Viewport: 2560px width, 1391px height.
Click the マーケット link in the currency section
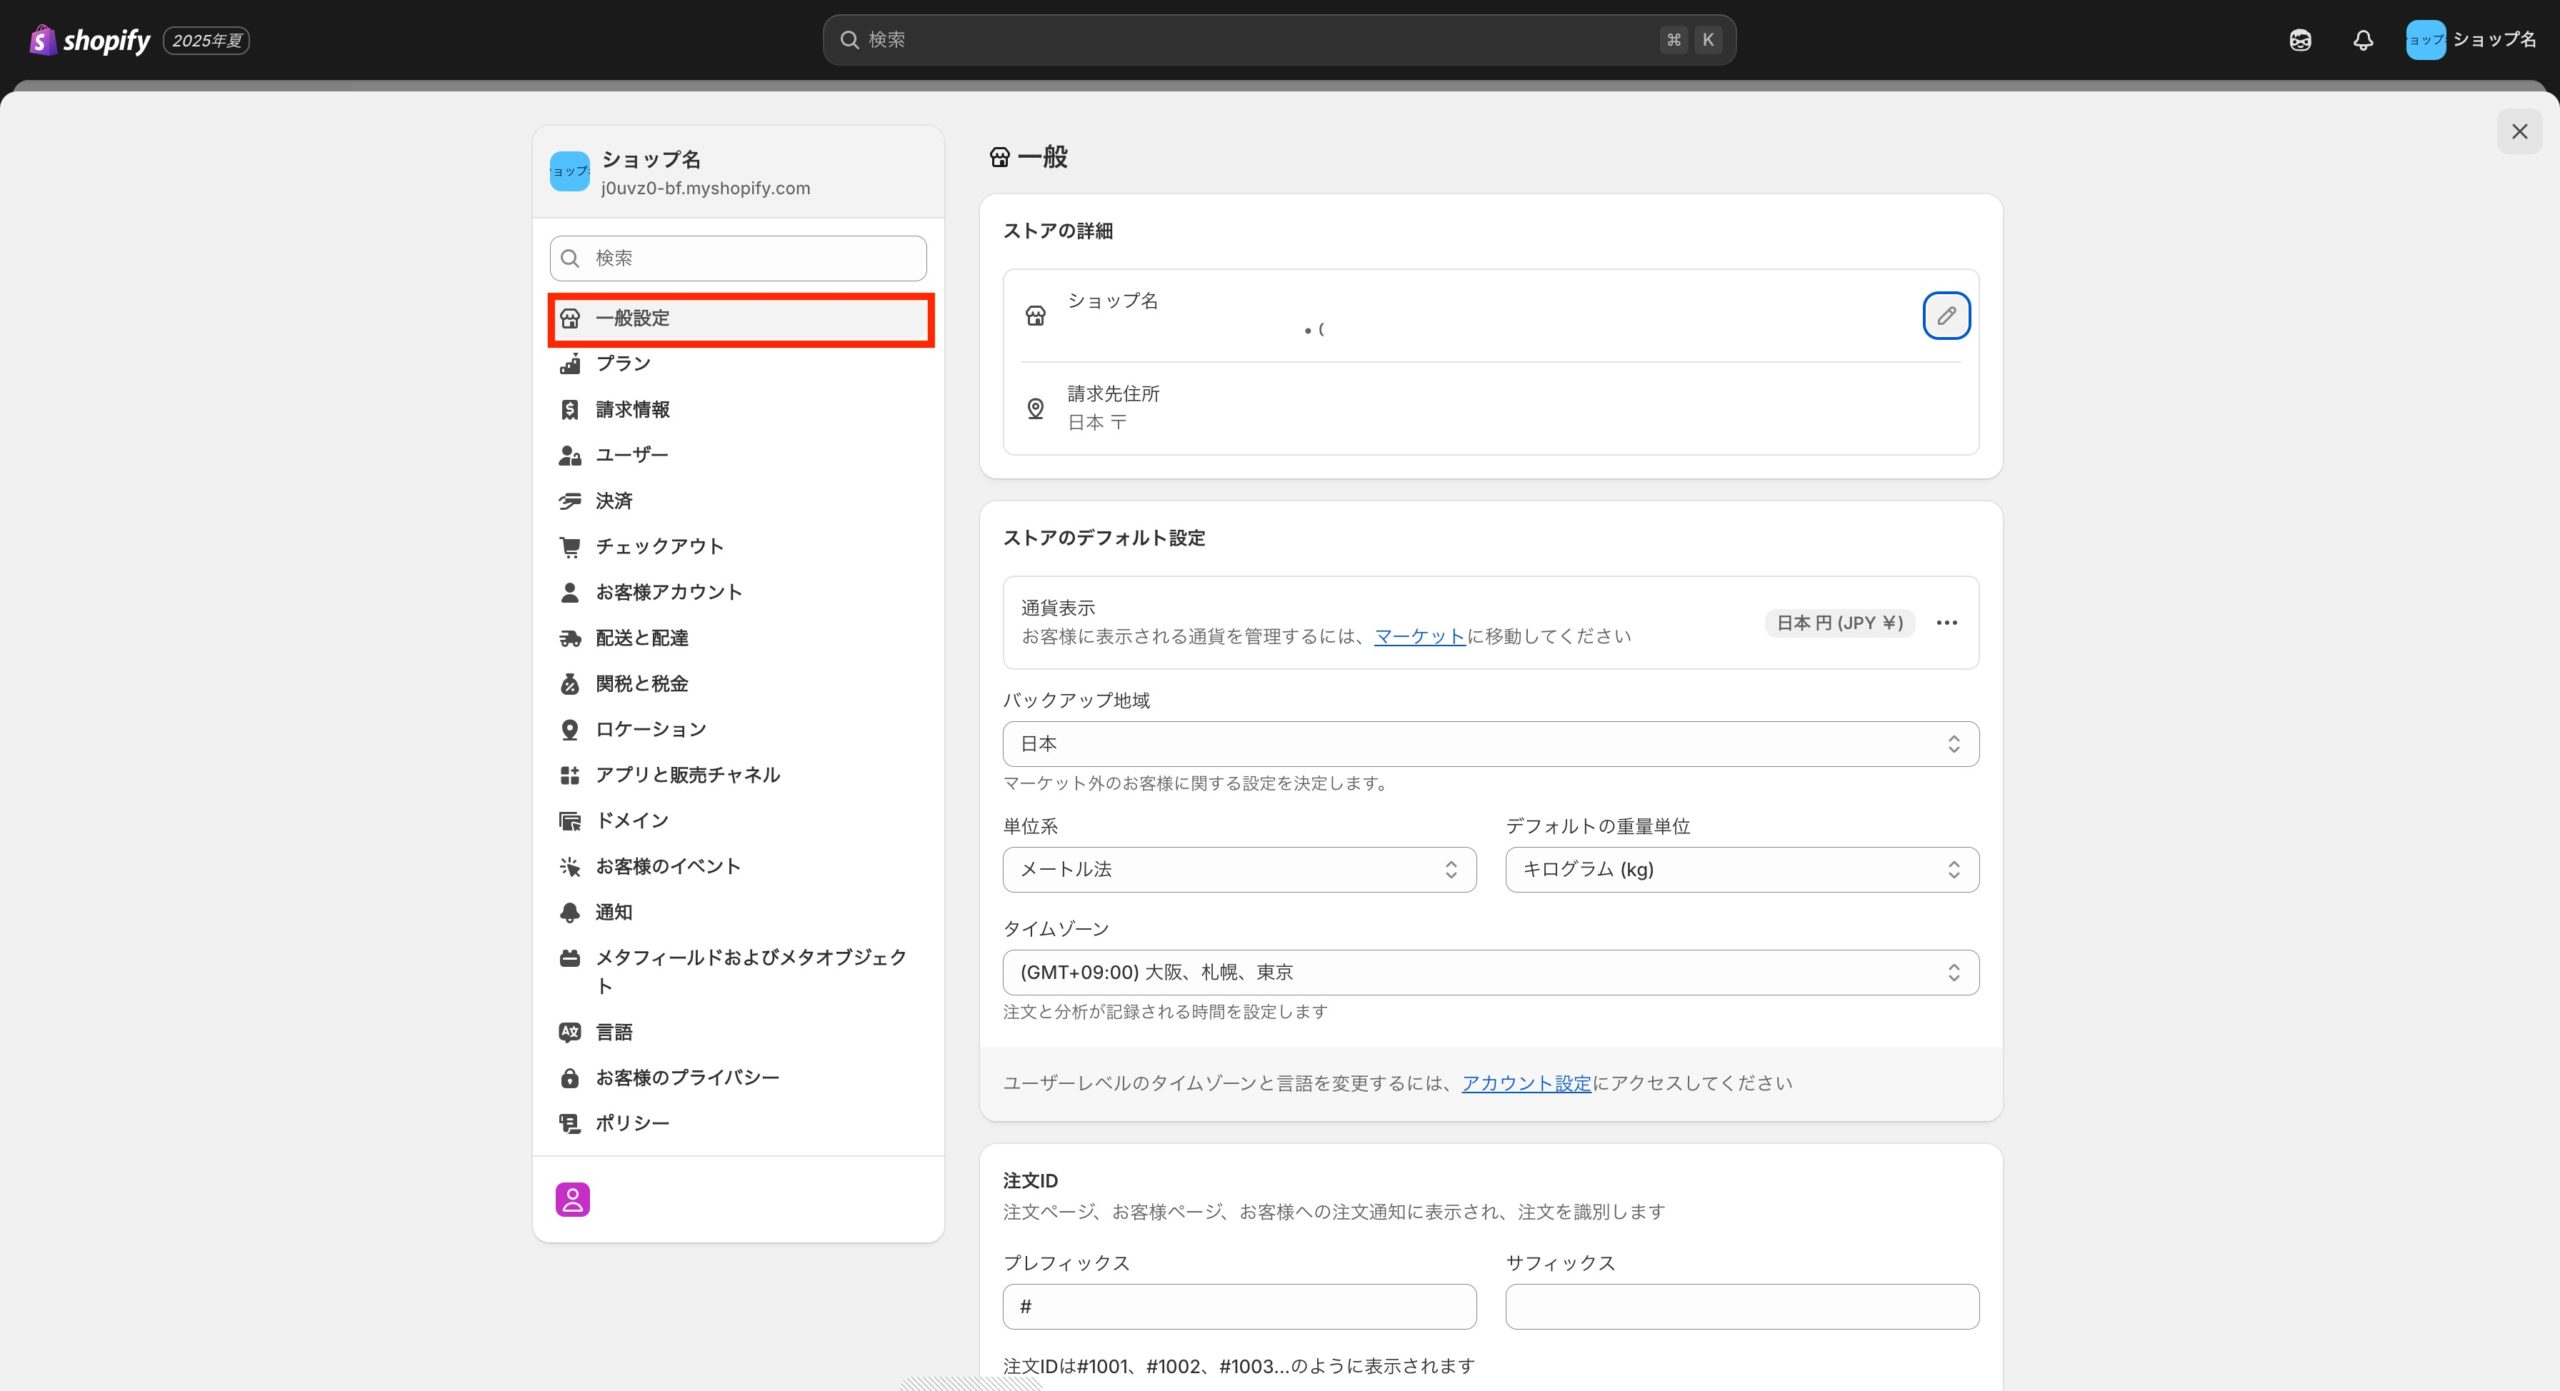coord(1419,637)
